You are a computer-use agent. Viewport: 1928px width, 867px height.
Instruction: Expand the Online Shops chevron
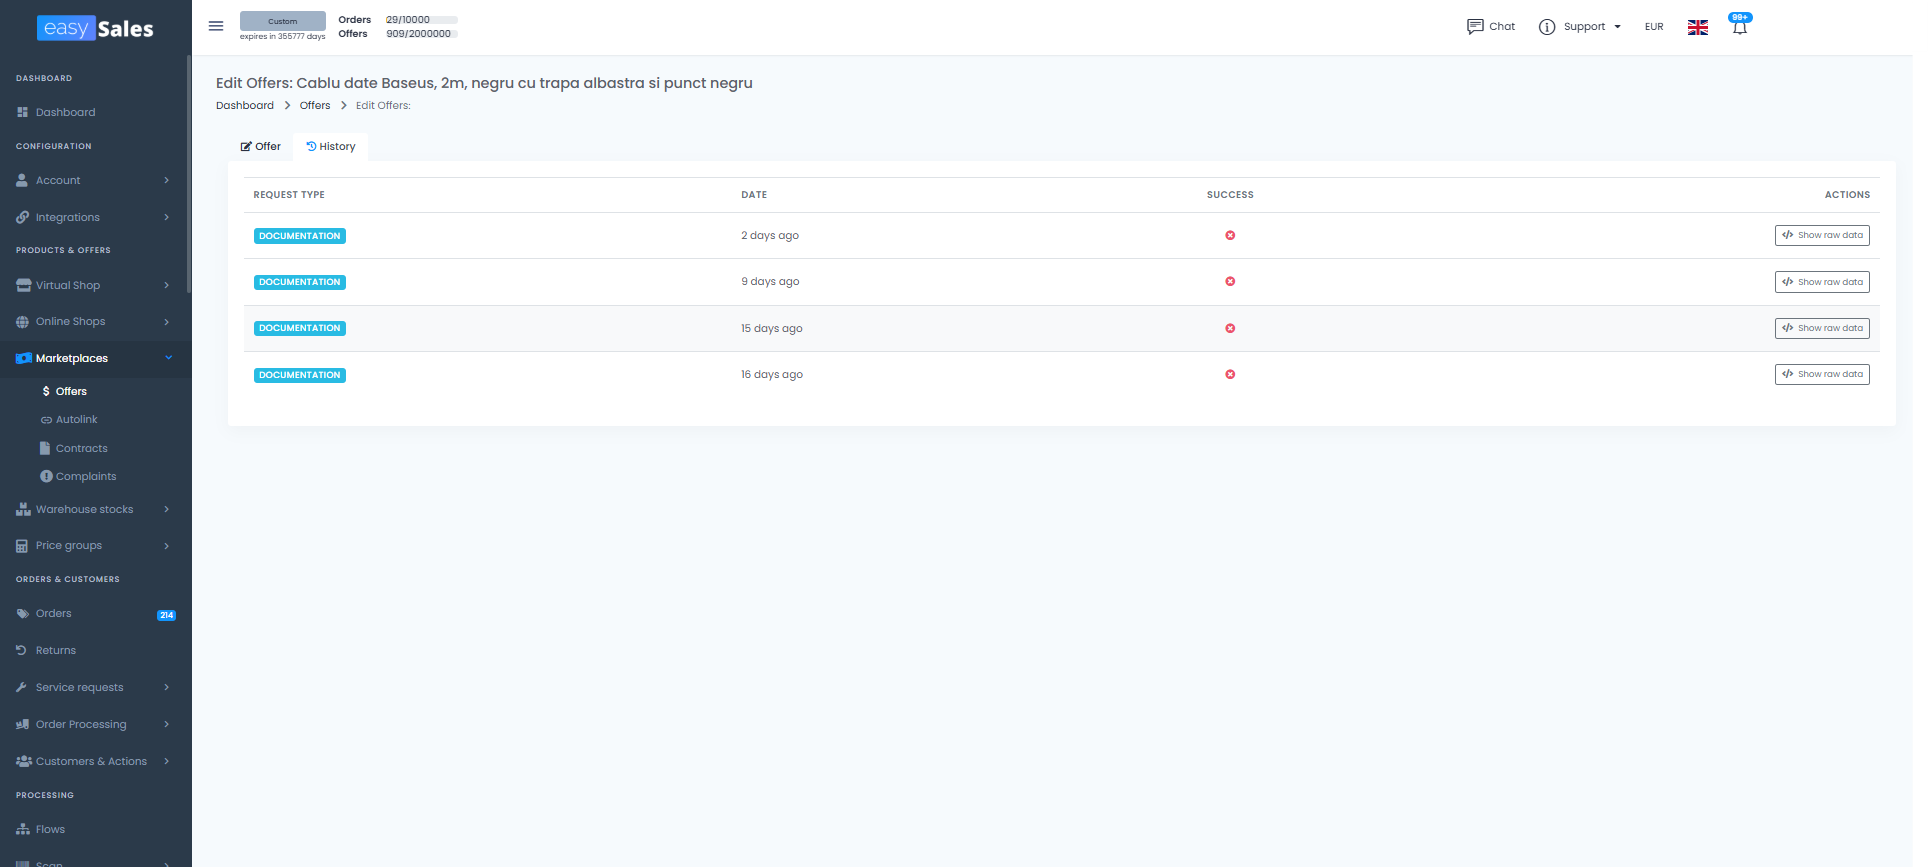167,321
